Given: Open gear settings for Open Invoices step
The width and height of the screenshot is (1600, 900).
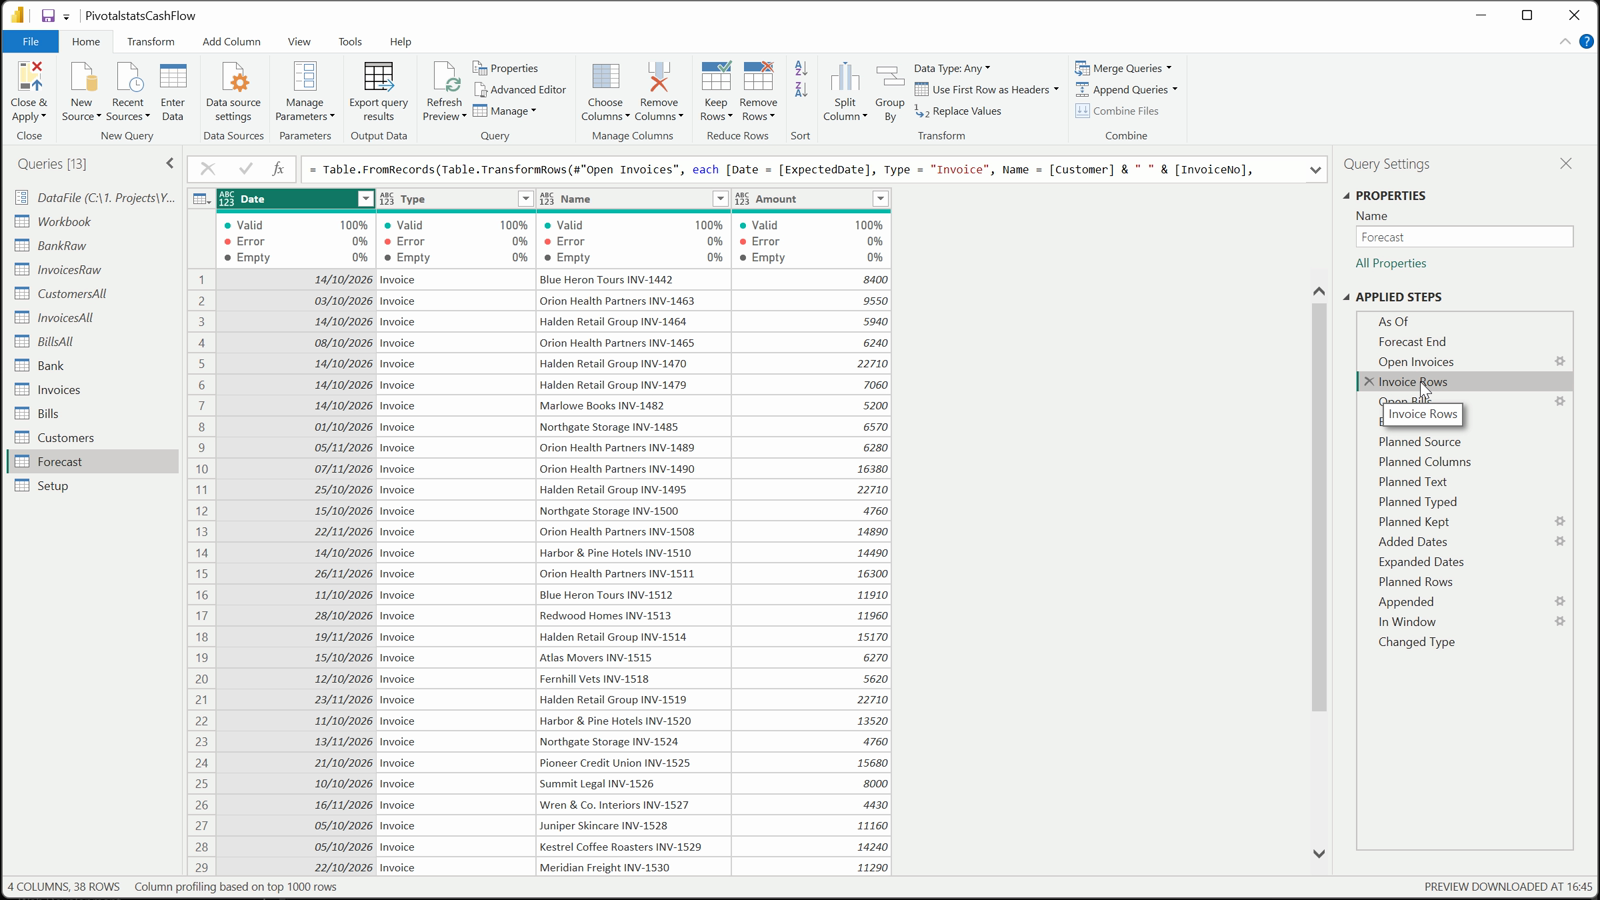Looking at the screenshot, I should tap(1559, 361).
